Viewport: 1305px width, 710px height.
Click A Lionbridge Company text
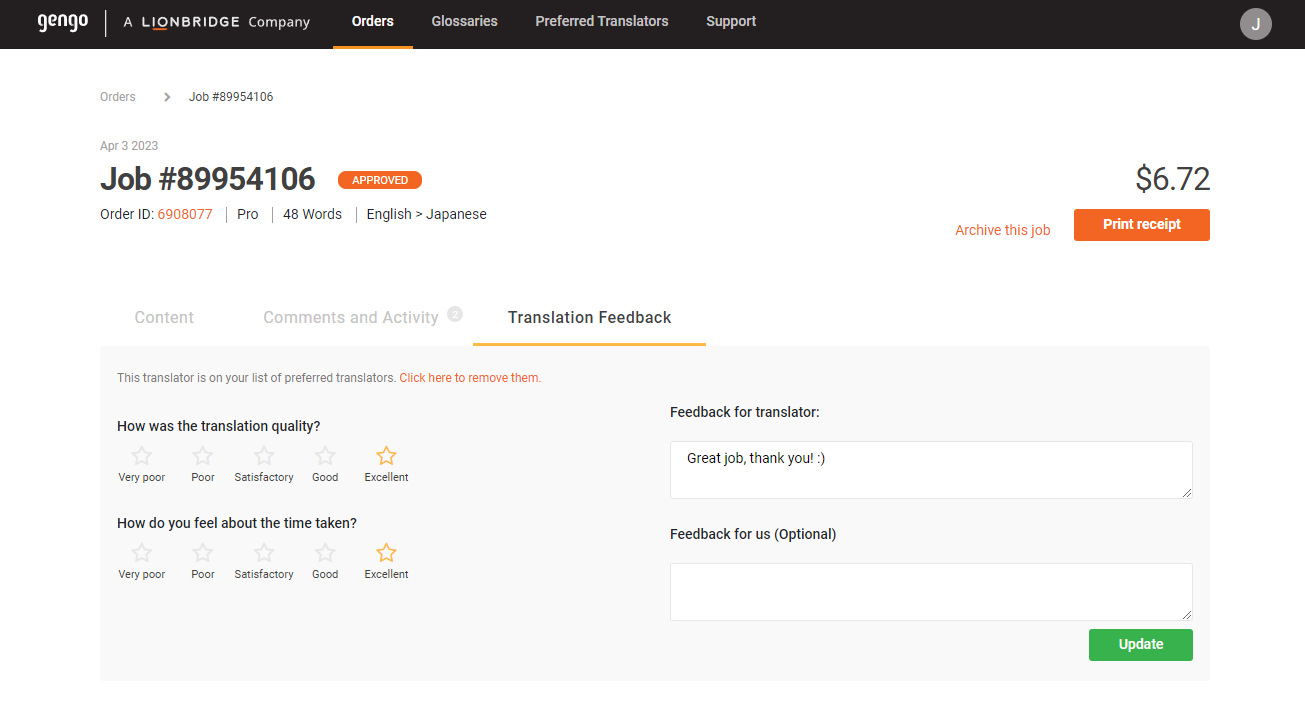[217, 22]
